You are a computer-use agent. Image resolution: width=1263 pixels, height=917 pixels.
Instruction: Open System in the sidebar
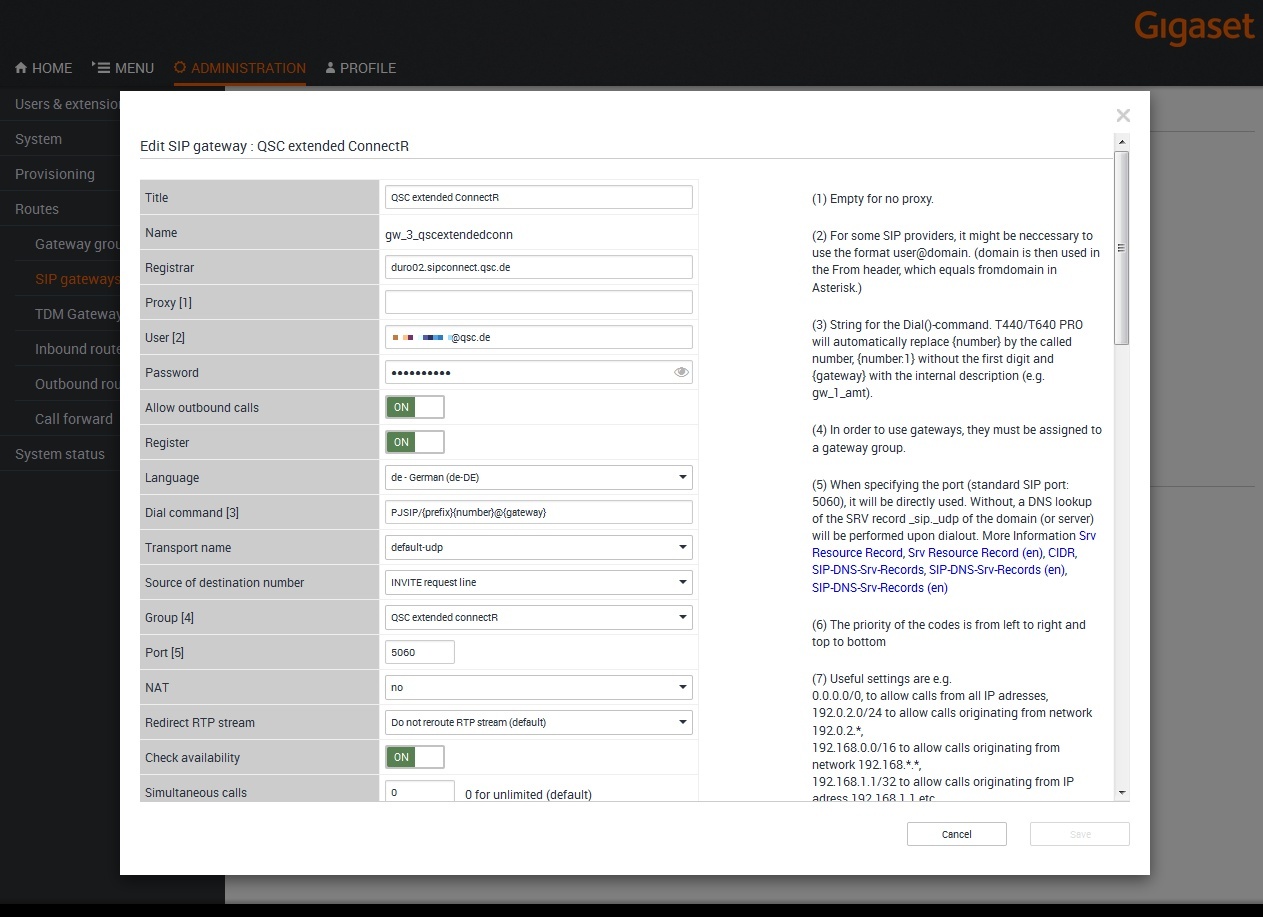[x=60, y=139]
